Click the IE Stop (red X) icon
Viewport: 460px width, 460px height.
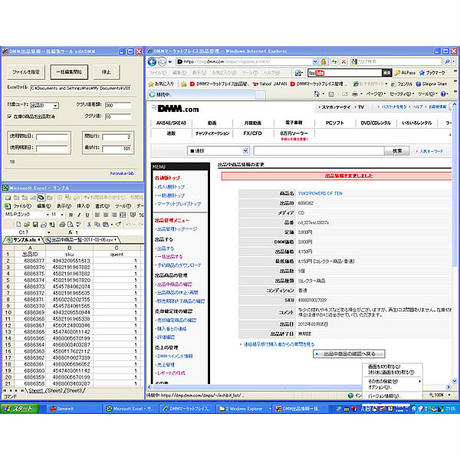point(344,62)
